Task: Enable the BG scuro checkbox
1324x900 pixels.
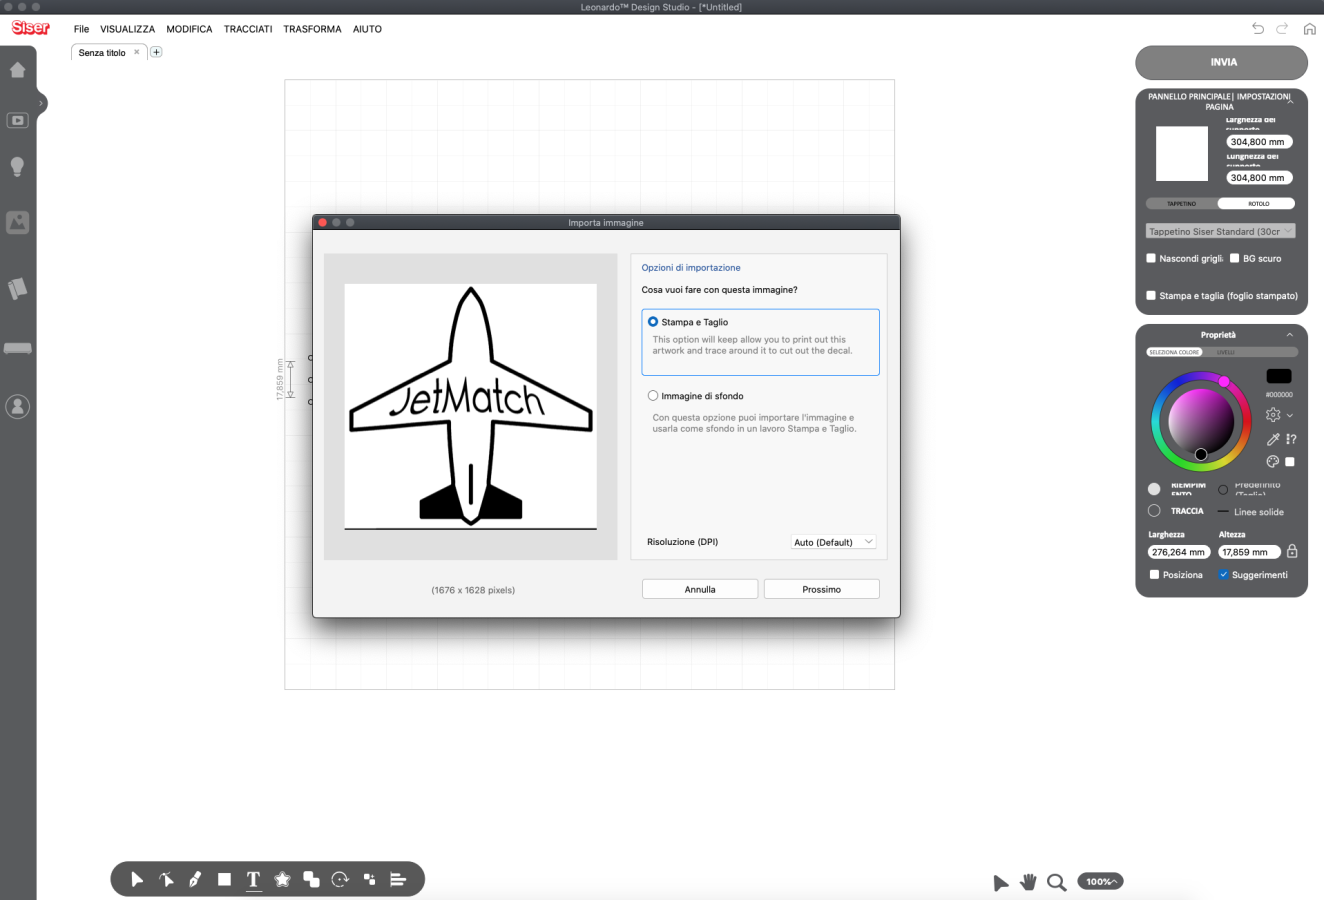Action: (1235, 258)
